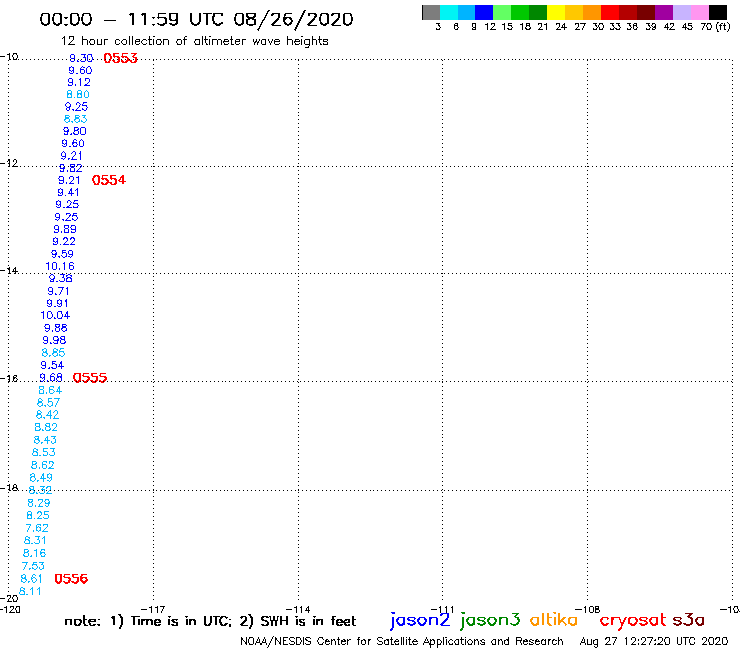The height and width of the screenshot is (650, 740).
Task: Select the 8.80 wave height reading
Action: tap(78, 94)
